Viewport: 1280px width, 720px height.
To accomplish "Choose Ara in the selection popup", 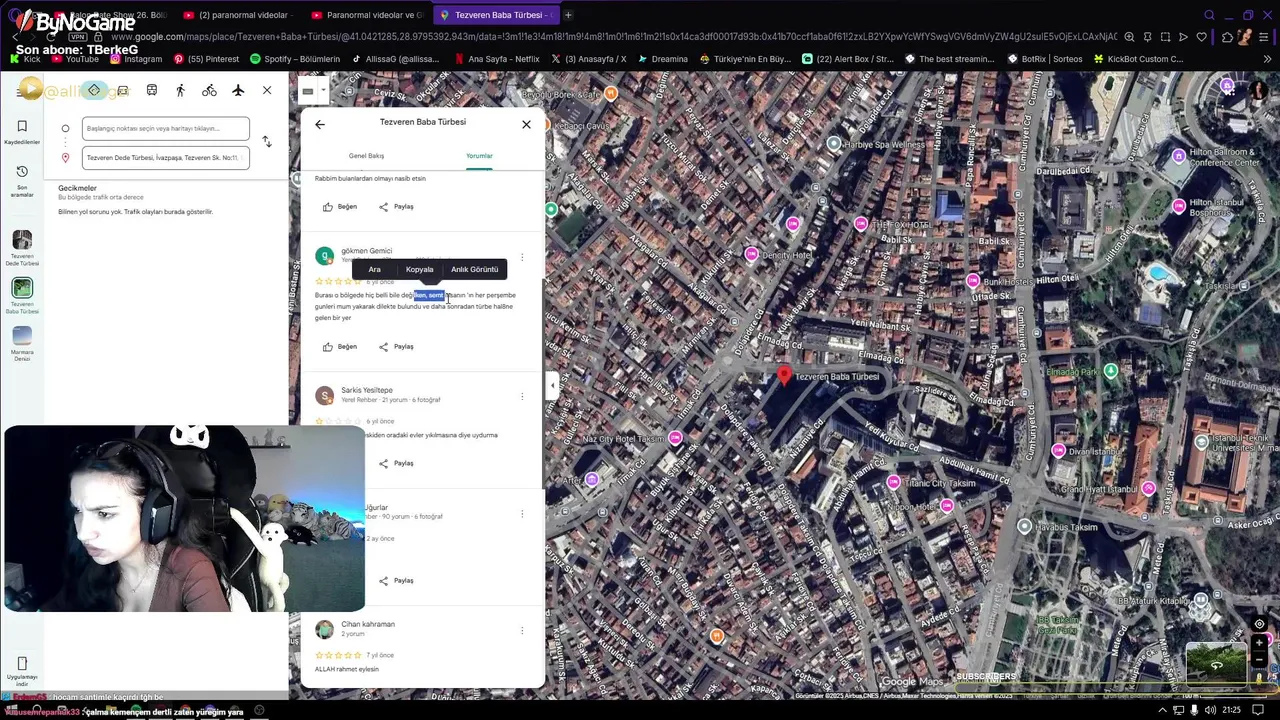I will tap(374, 269).
